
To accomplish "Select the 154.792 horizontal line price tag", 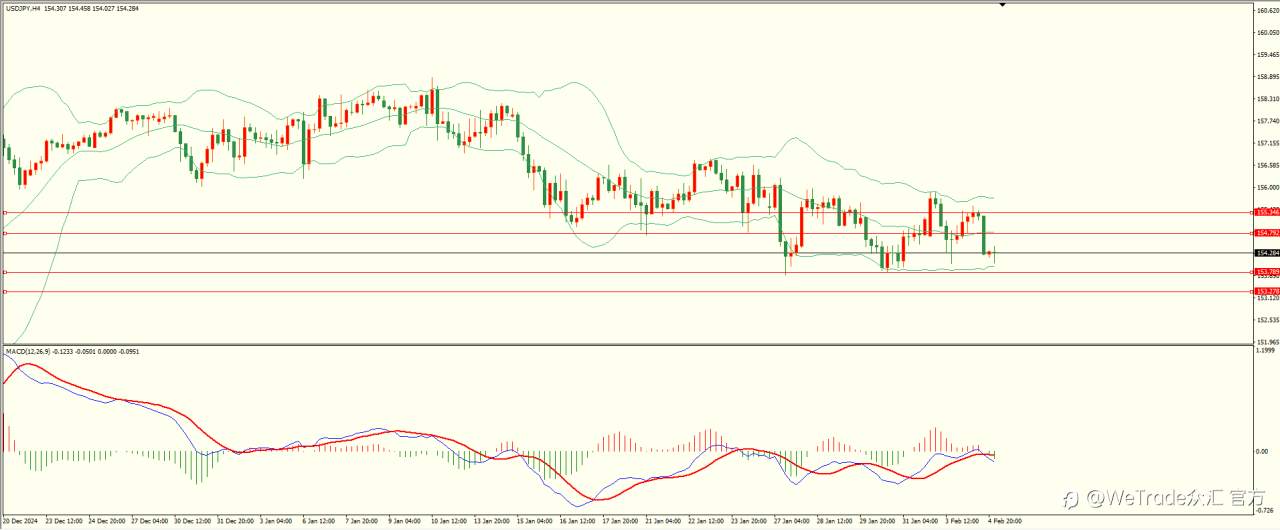I will click(1267, 233).
